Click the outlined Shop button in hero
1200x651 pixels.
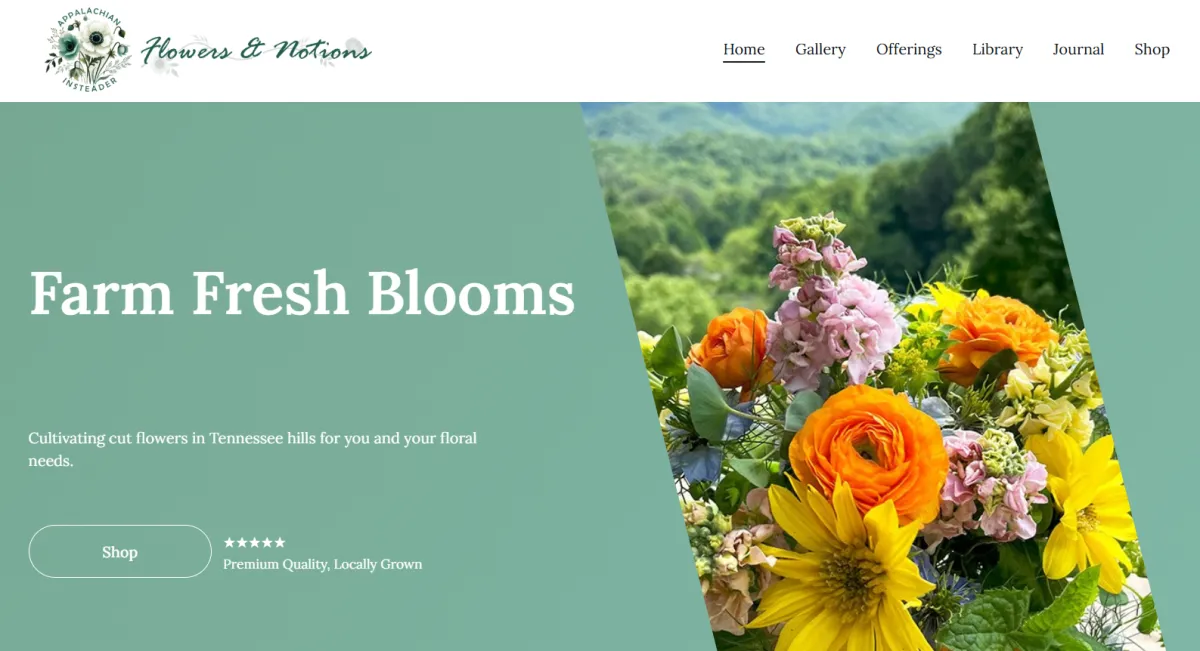pos(120,551)
